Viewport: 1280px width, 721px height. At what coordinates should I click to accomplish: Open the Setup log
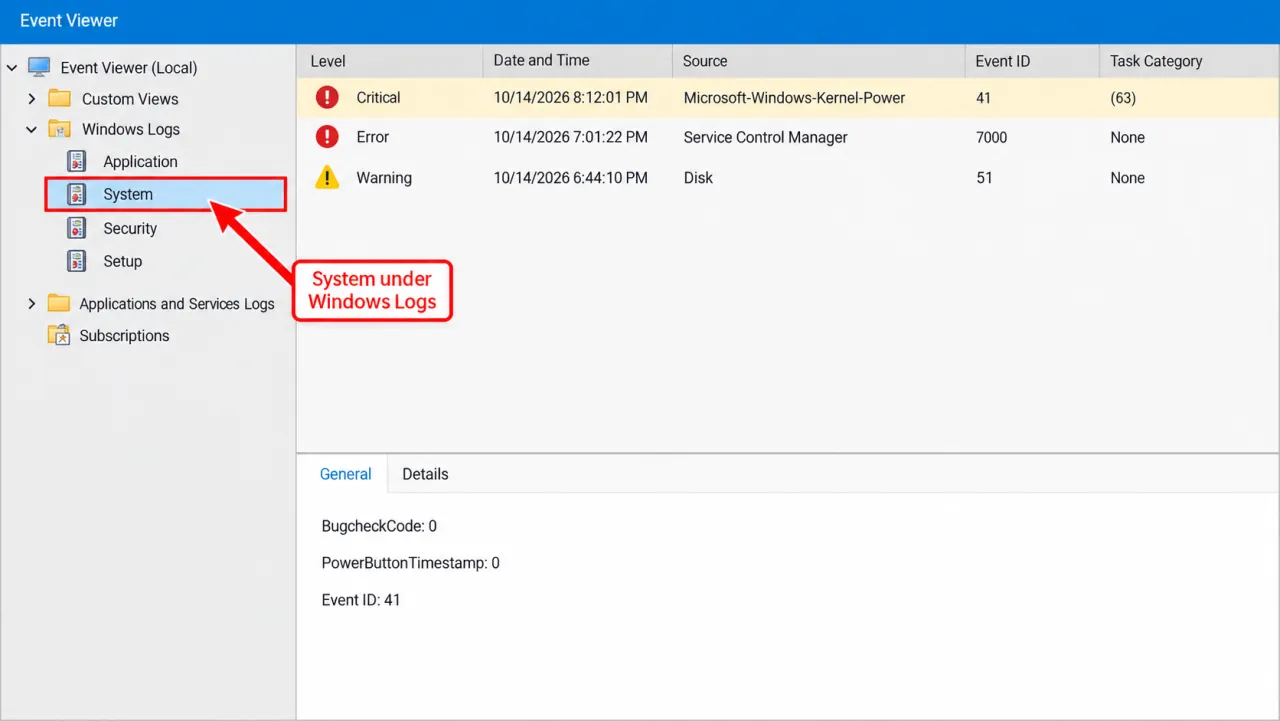[123, 261]
